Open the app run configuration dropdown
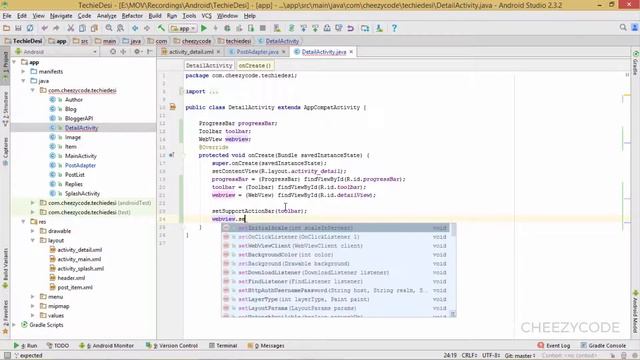Viewport: 640px width, 360px height. (183, 28)
